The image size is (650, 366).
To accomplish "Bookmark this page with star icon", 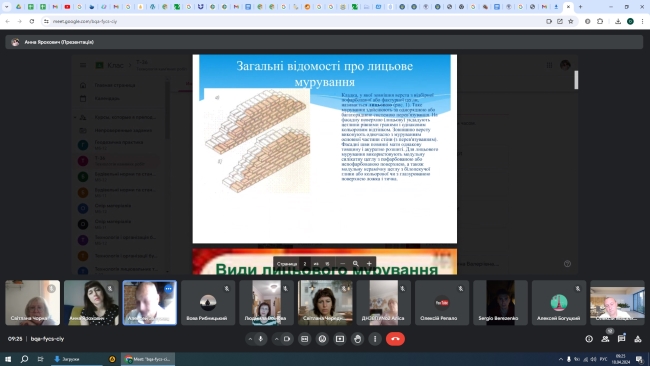I will pos(571,21).
